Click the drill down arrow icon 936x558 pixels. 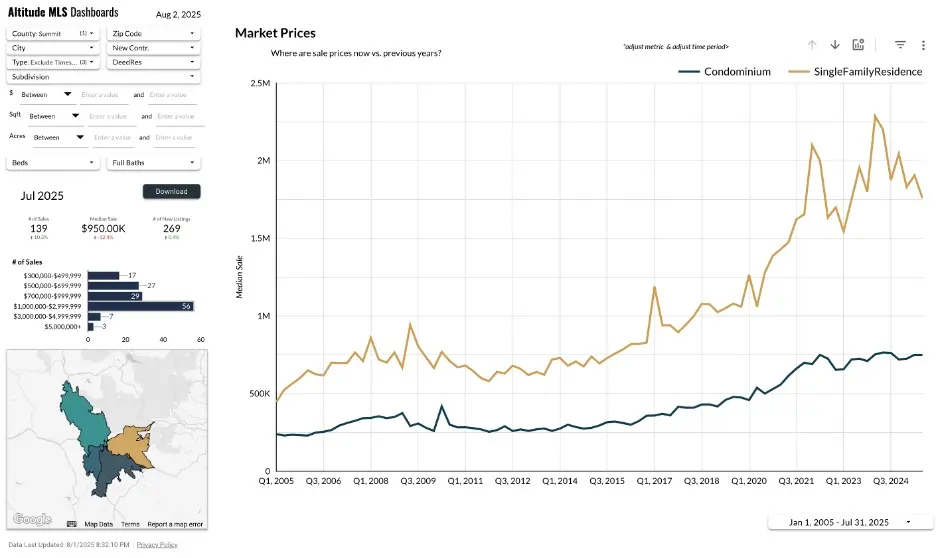pyautogui.click(x=835, y=45)
